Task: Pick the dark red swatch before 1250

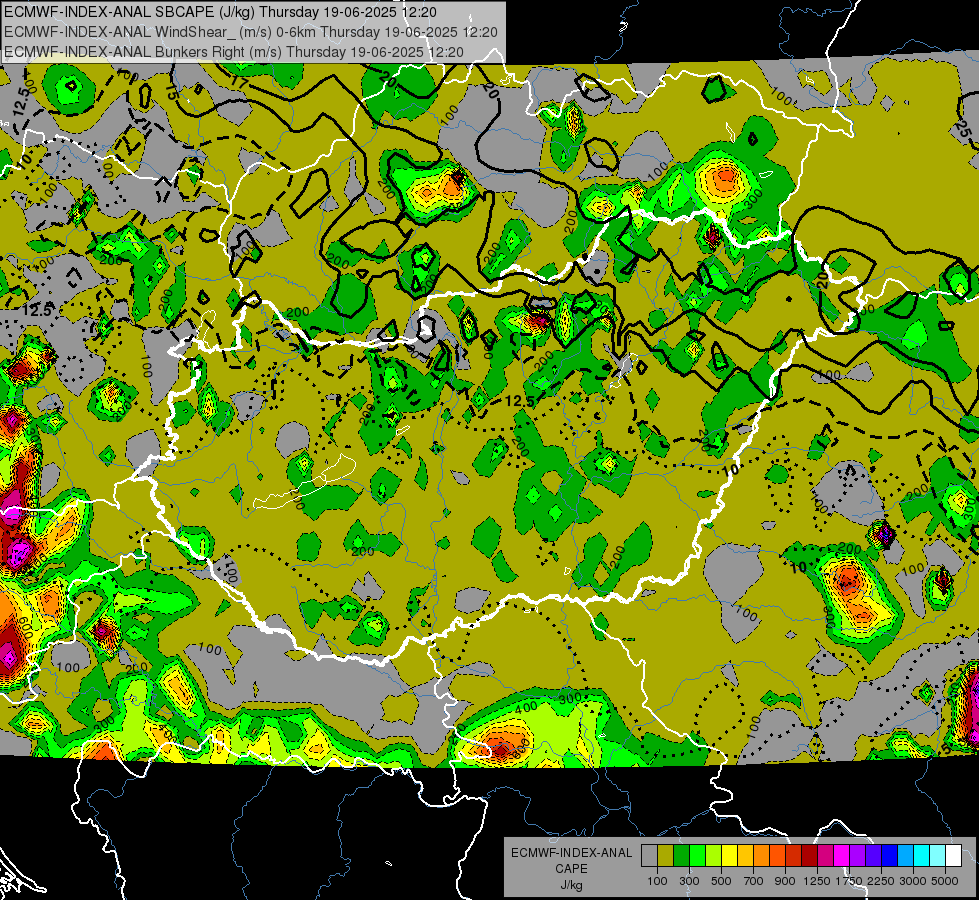Action: (x=810, y=856)
